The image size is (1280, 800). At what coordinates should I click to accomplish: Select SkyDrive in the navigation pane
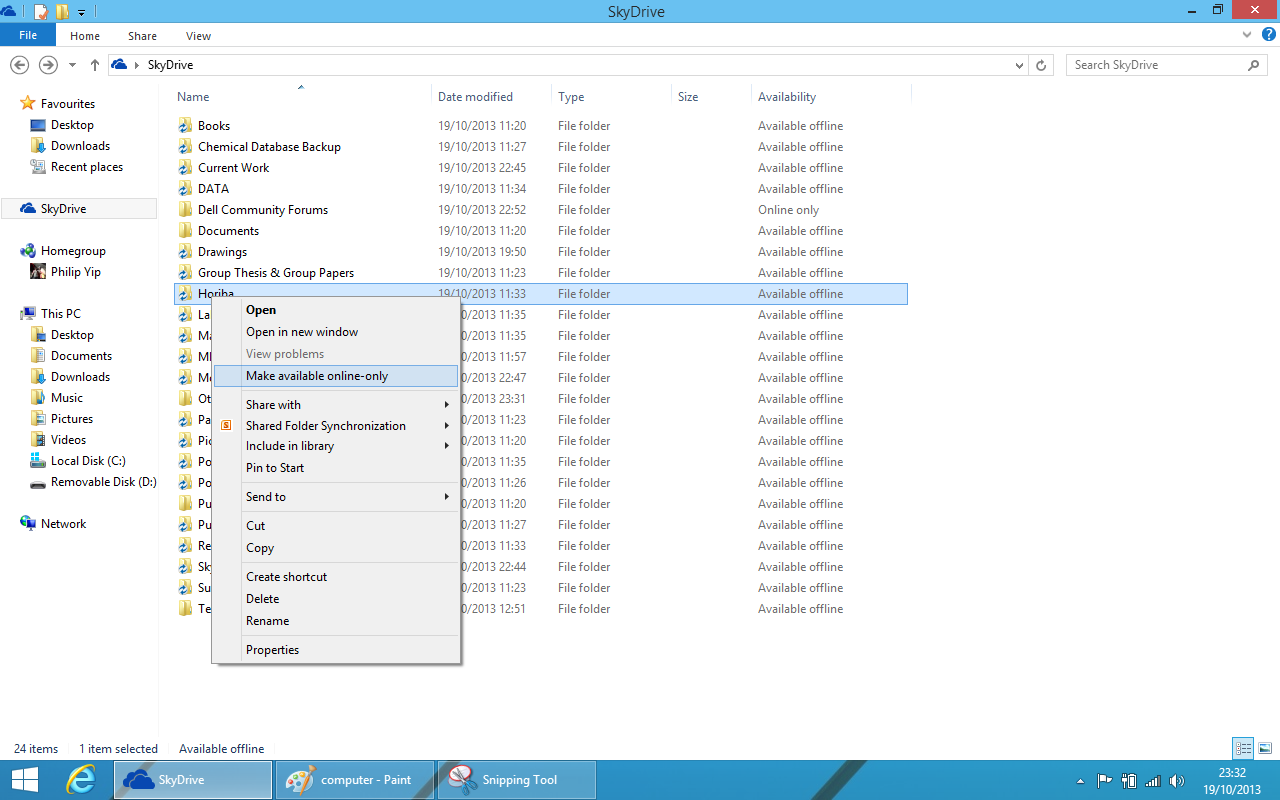[78, 209]
